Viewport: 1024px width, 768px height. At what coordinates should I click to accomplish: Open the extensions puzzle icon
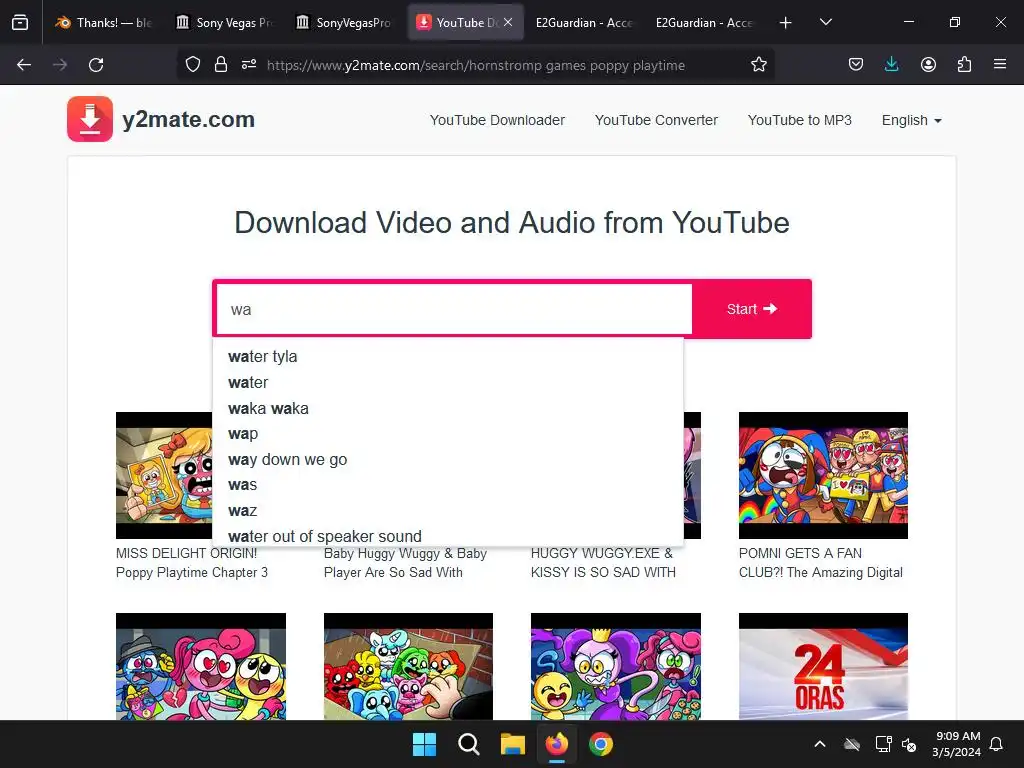[x=964, y=65]
